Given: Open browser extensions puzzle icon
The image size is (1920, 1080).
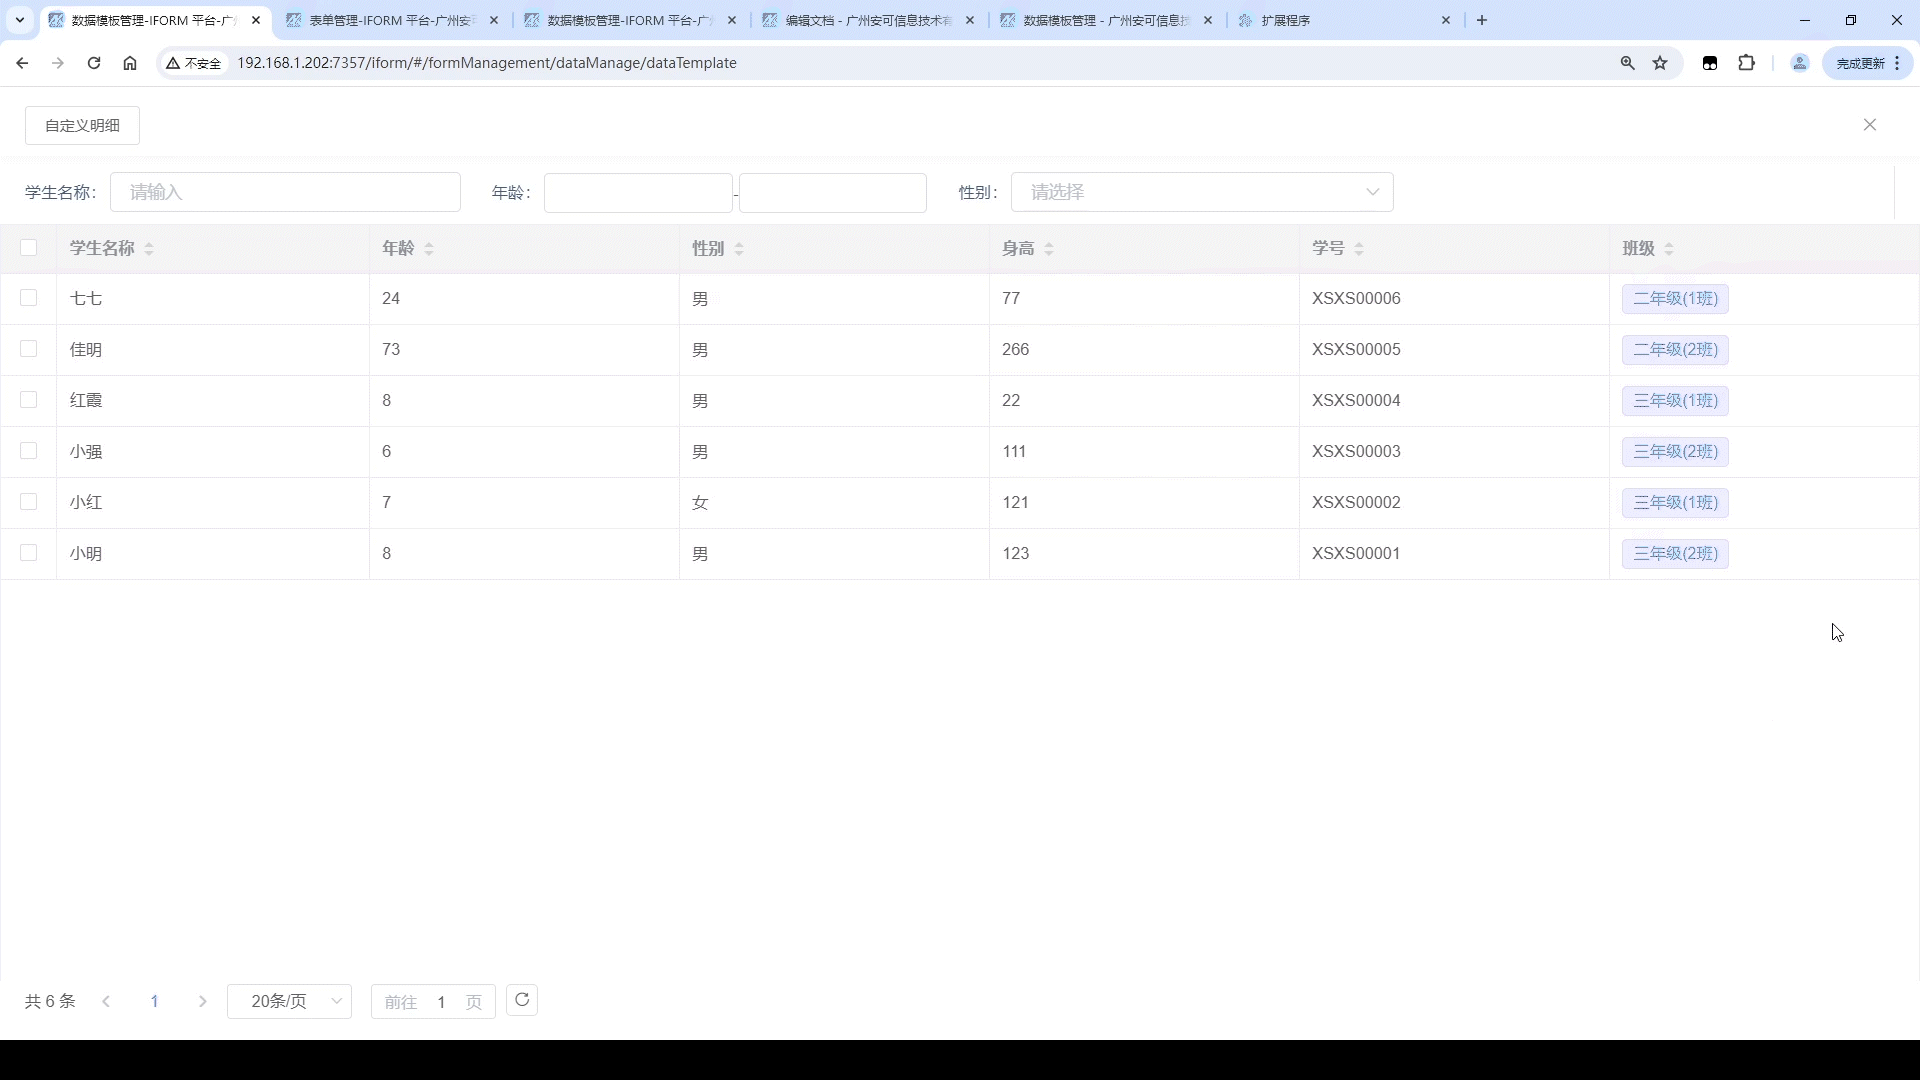Looking at the screenshot, I should (x=1746, y=63).
